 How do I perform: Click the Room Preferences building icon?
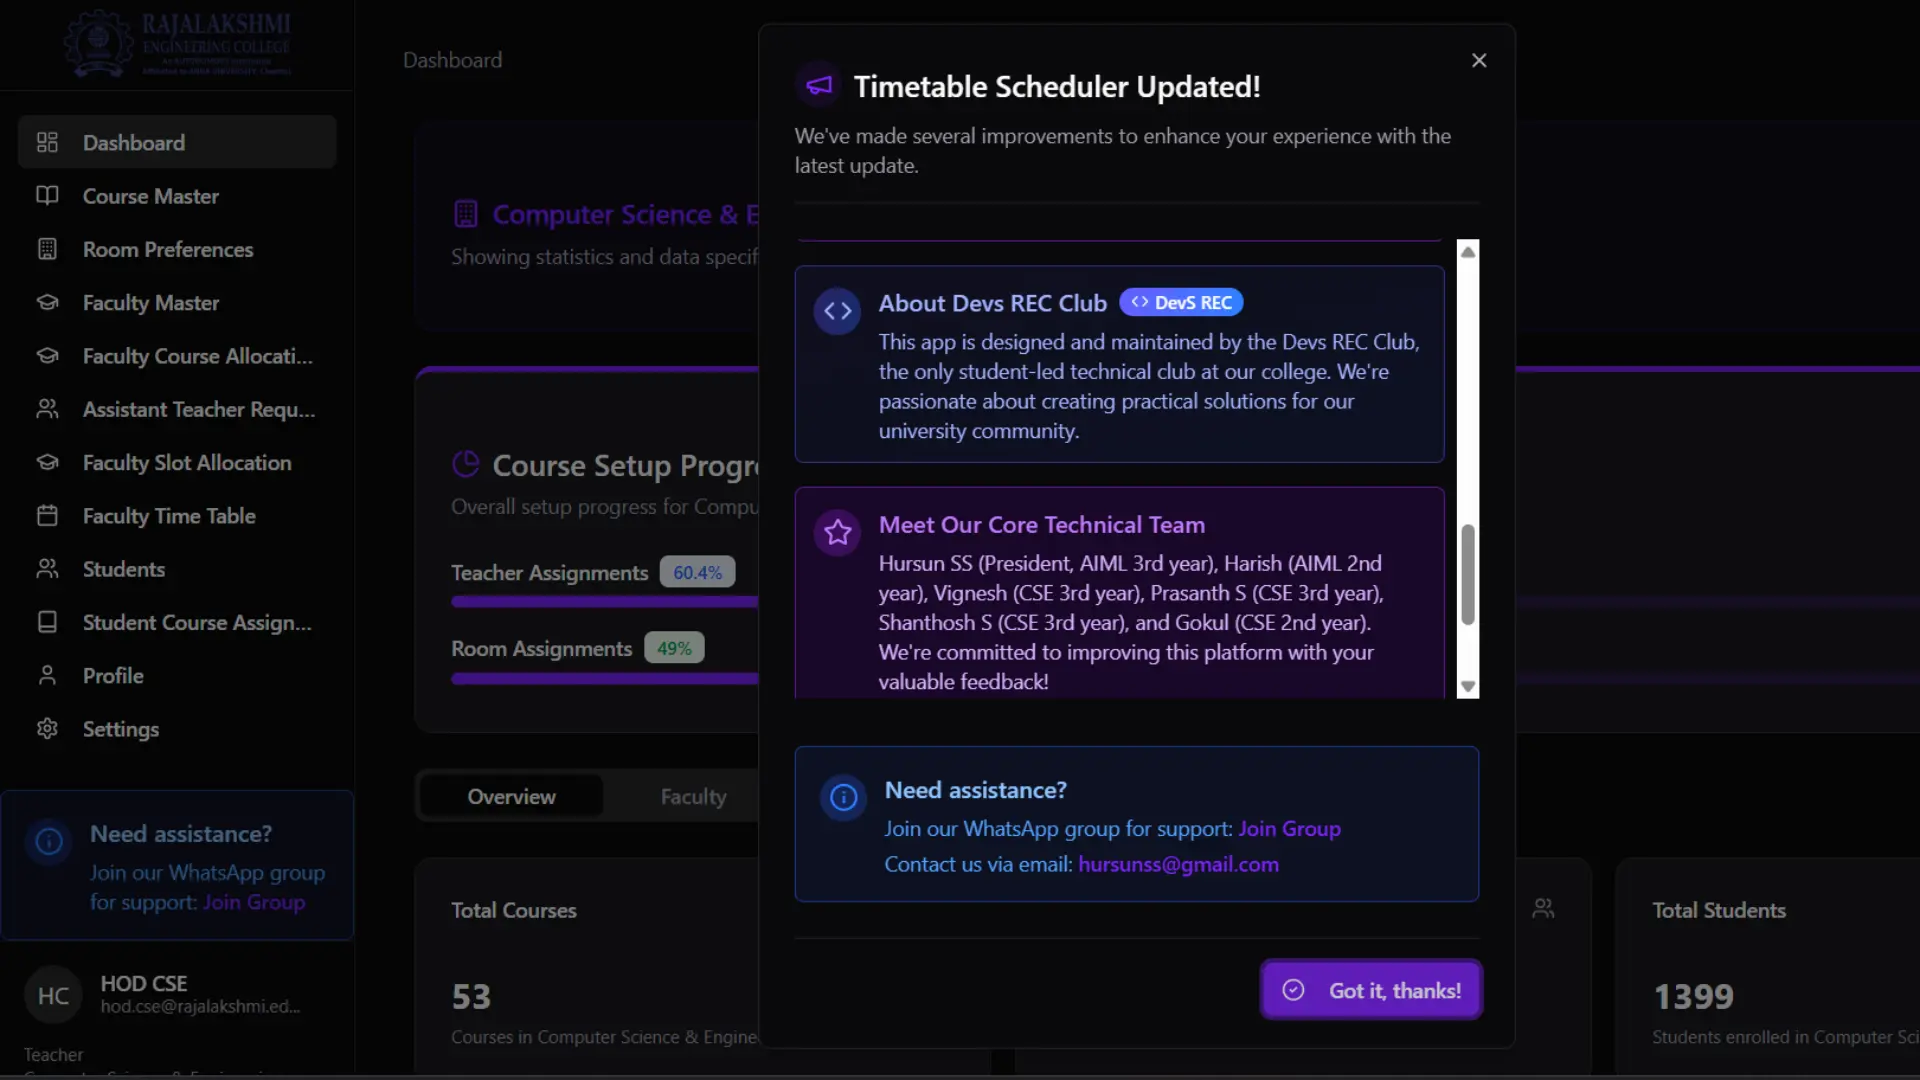click(47, 249)
